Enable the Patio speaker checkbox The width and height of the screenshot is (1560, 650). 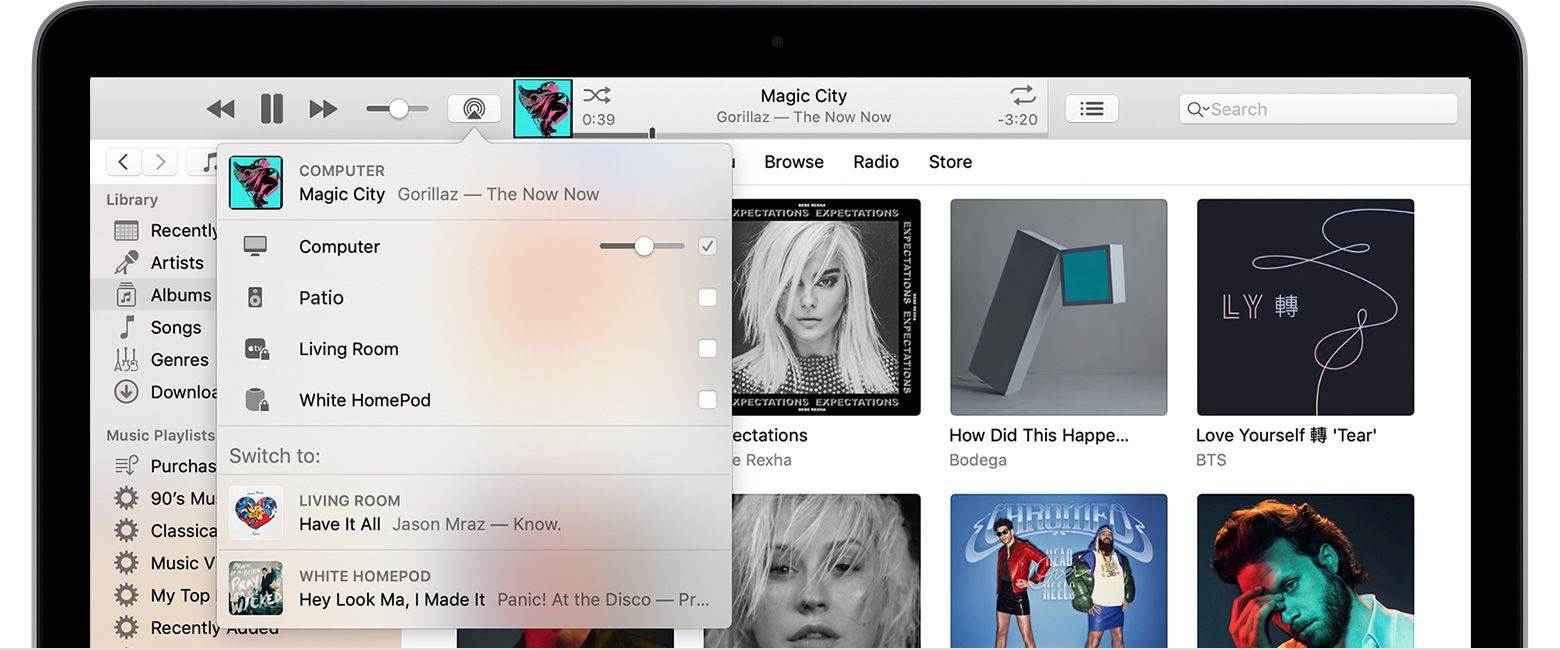tap(707, 297)
